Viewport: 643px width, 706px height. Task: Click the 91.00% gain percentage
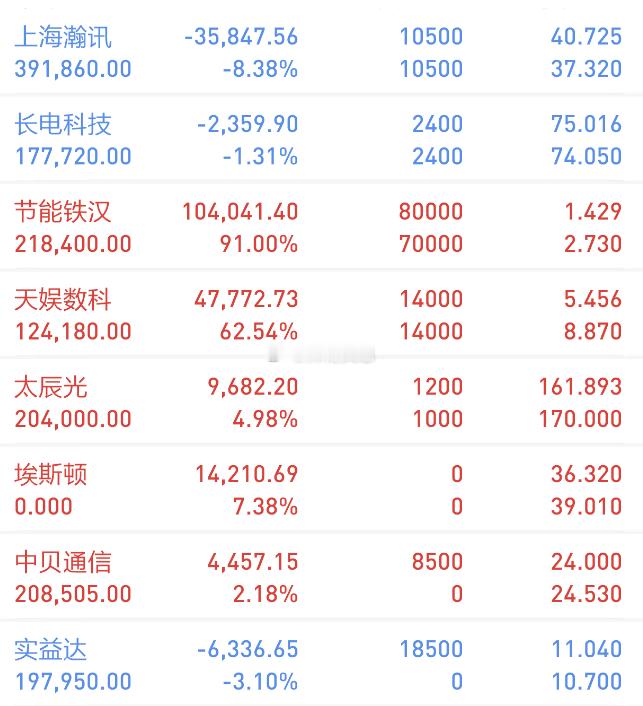pos(259,244)
